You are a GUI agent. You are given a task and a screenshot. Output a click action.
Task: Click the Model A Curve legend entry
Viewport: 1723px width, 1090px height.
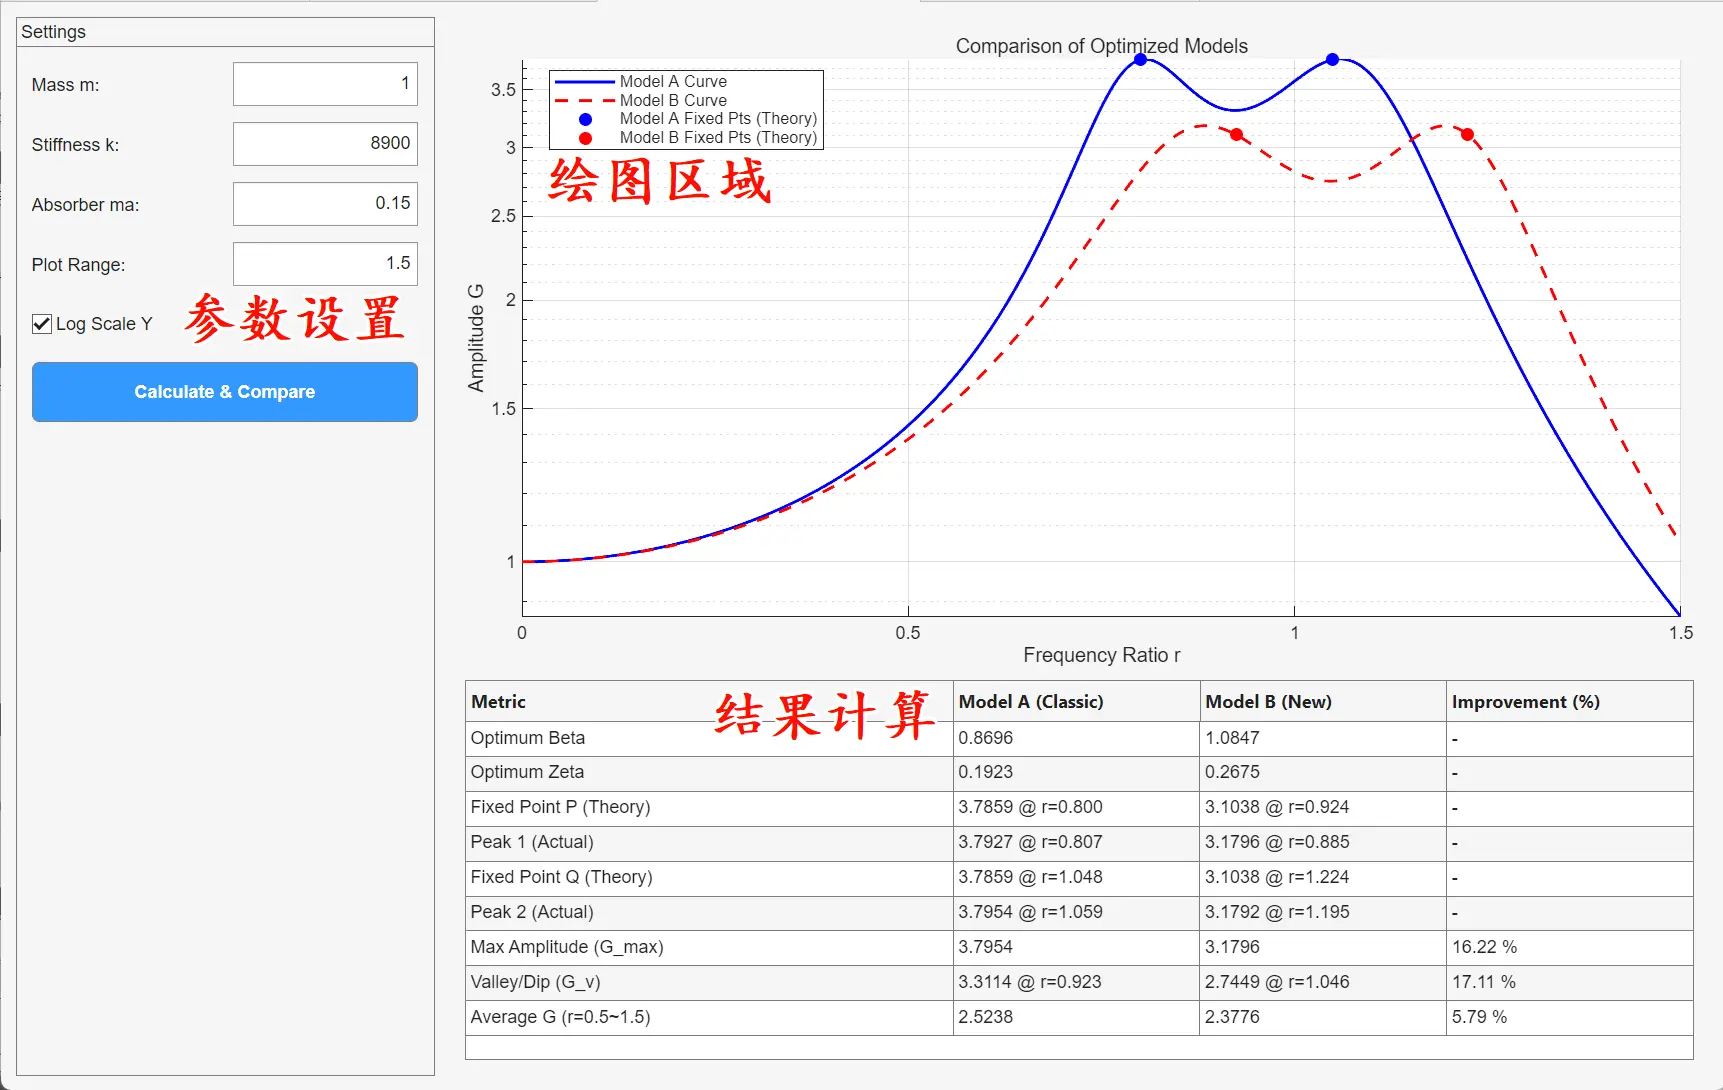(x=673, y=81)
